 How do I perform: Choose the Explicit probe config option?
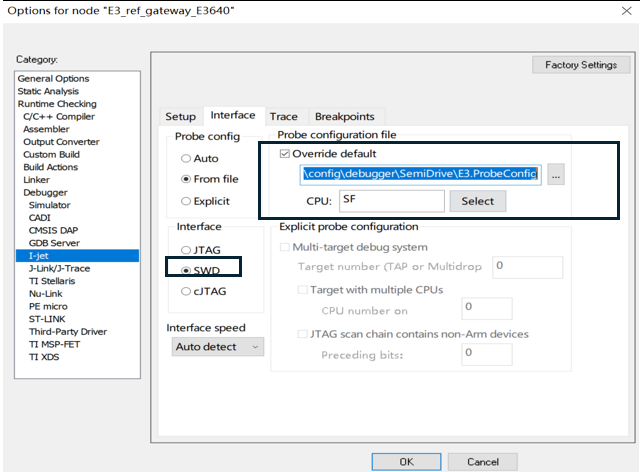186,201
